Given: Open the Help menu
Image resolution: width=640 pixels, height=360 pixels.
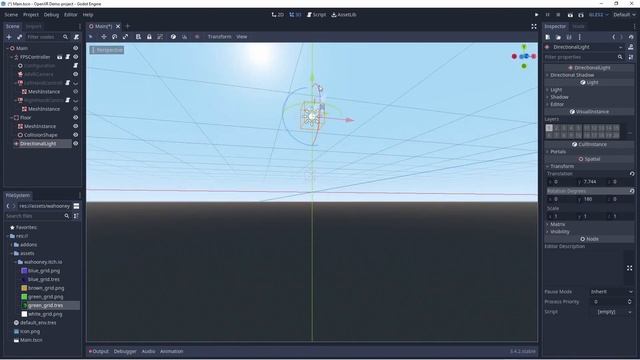Looking at the screenshot, I should pos(88,15).
